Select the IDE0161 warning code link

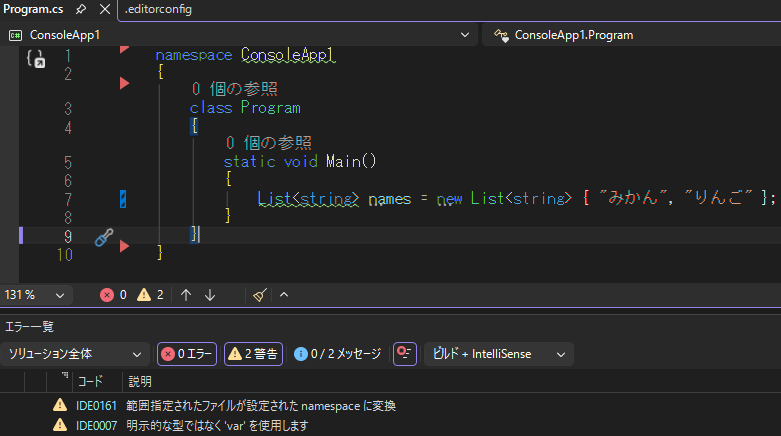coord(96,405)
